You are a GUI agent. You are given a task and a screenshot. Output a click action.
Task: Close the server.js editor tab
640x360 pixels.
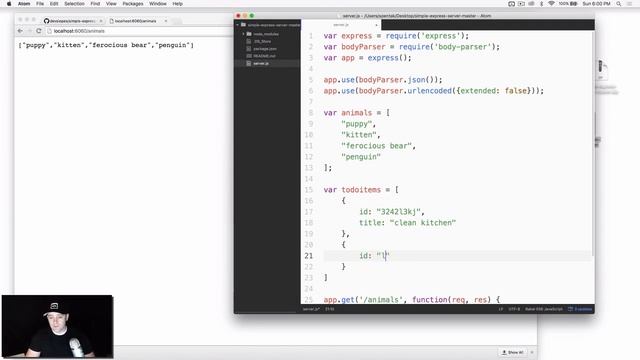pos(376,25)
